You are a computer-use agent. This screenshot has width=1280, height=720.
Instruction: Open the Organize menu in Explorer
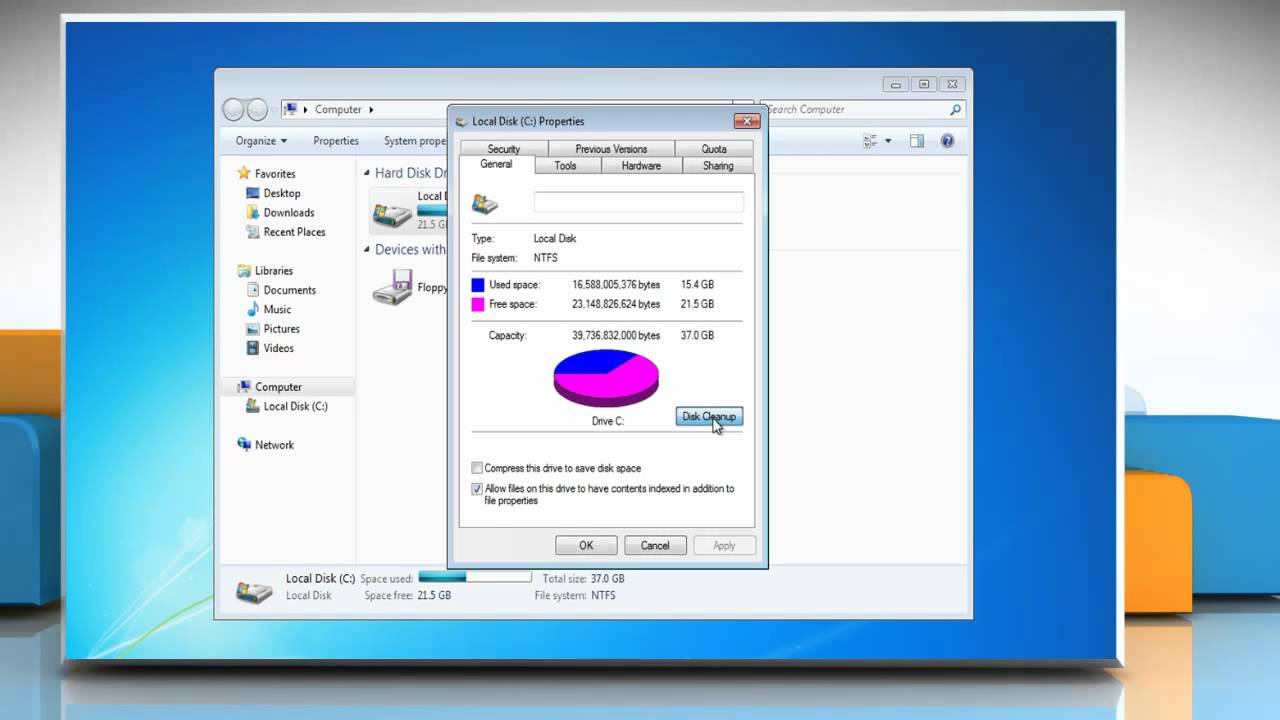[x=261, y=141]
